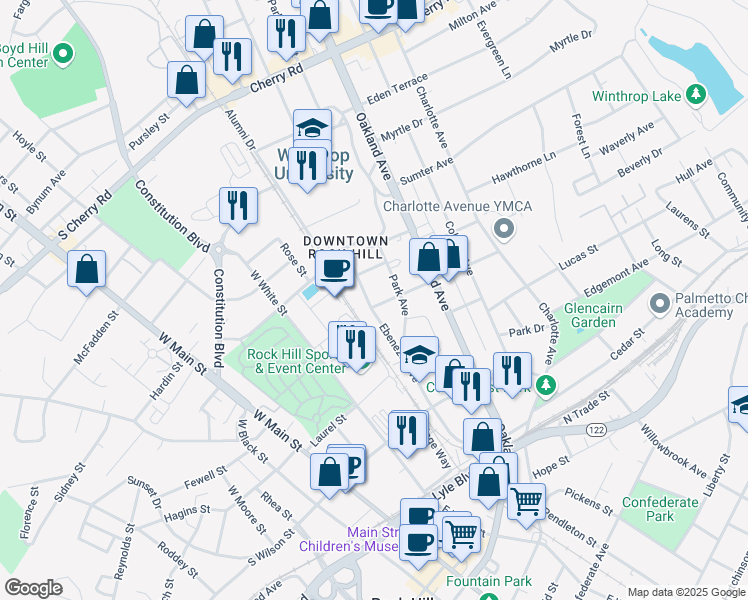Select the coffee cup marker at the top edge near Milton Ave

379,12
